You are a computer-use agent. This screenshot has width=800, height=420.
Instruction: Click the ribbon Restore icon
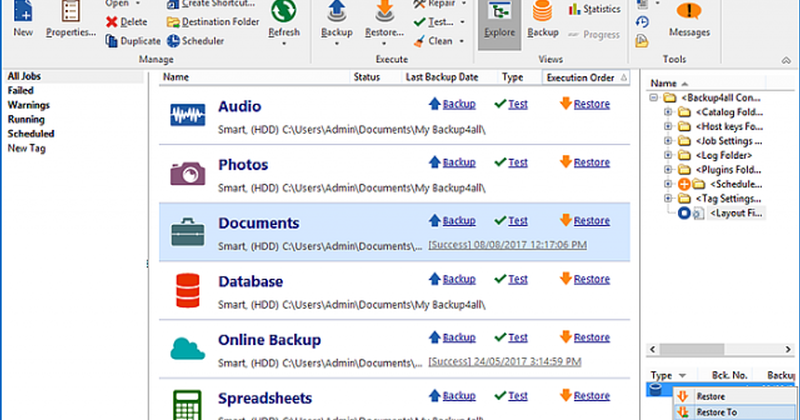click(x=384, y=12)
